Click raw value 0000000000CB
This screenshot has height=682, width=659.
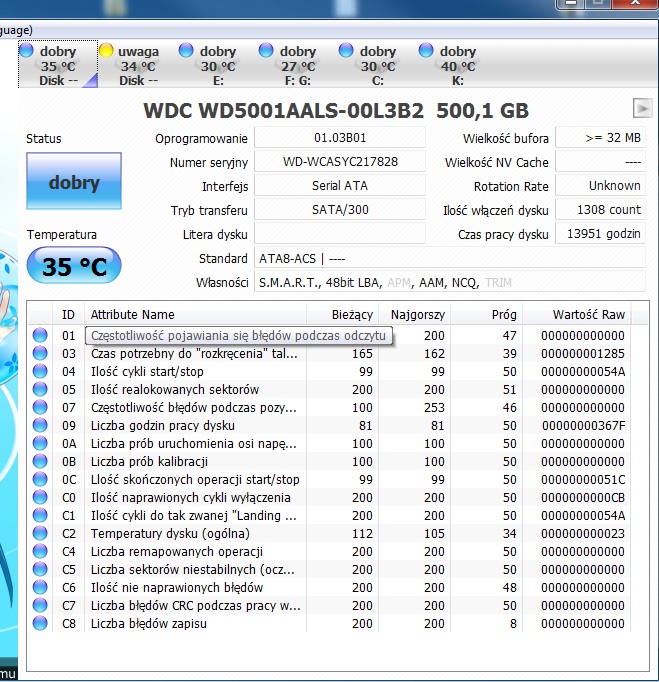coord(583,498)
